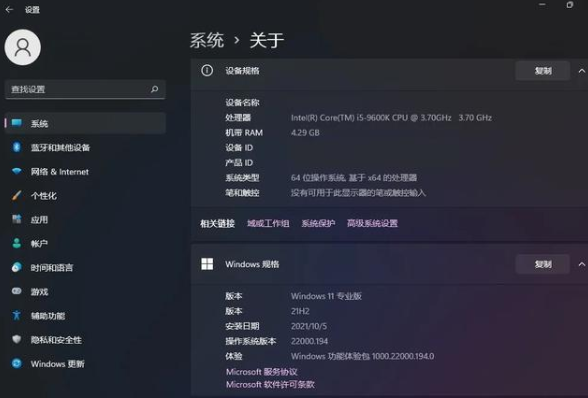Image resolution: width=588 pixels, height=398 pixels.
Task: Select OS build value 22000.194
Action: coord(309,341)
